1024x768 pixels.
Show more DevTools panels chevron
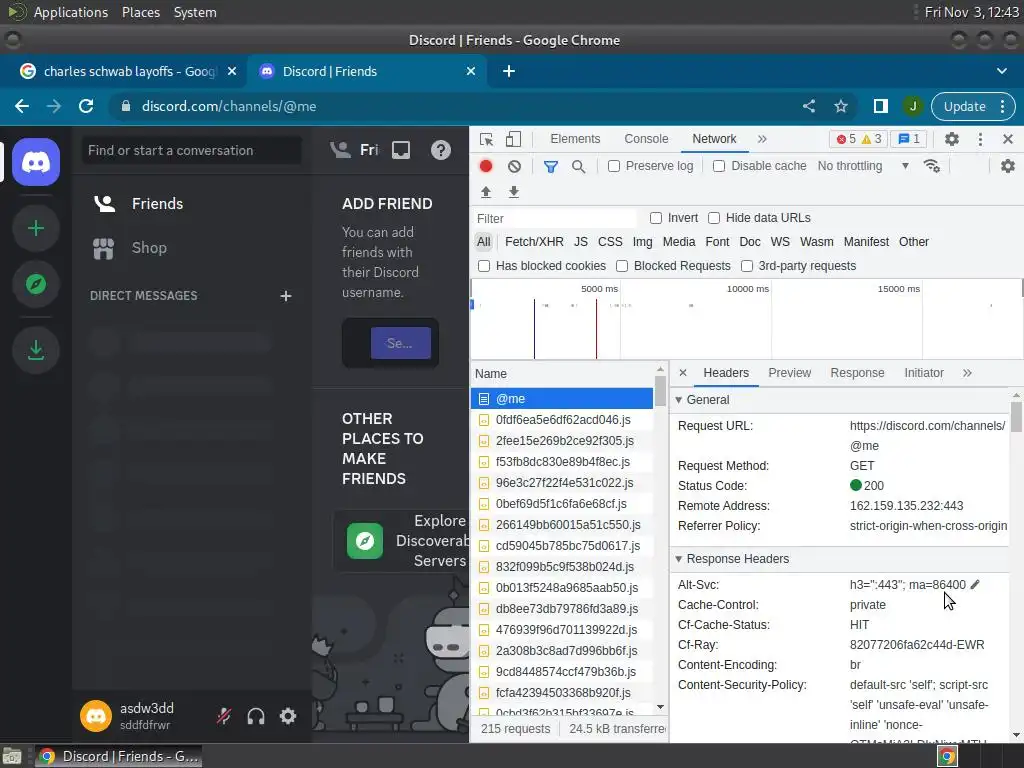pyautogui.click(x=762, y=138)
